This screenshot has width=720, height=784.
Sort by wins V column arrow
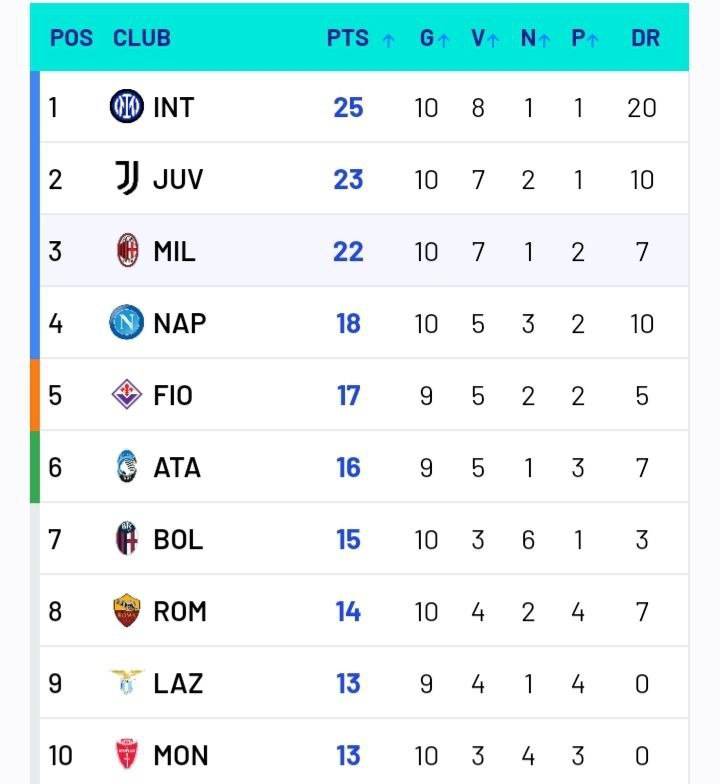click(494, 40)
